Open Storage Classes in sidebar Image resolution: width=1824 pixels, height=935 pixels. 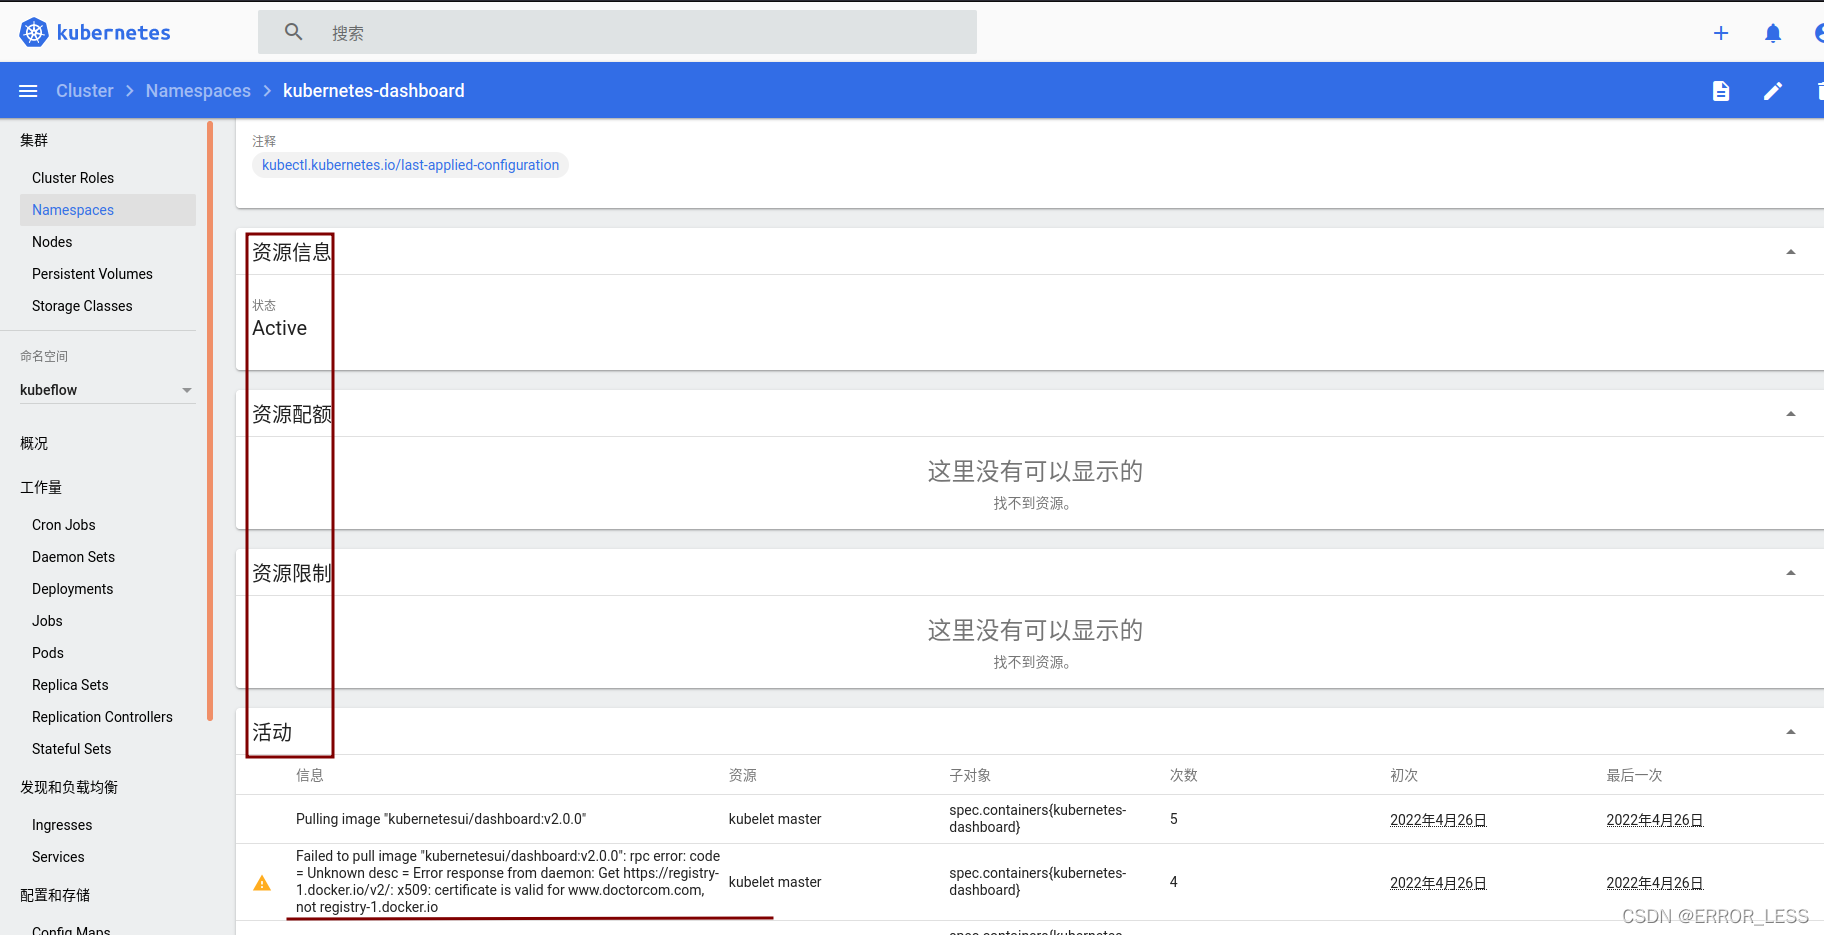(82, 306)
